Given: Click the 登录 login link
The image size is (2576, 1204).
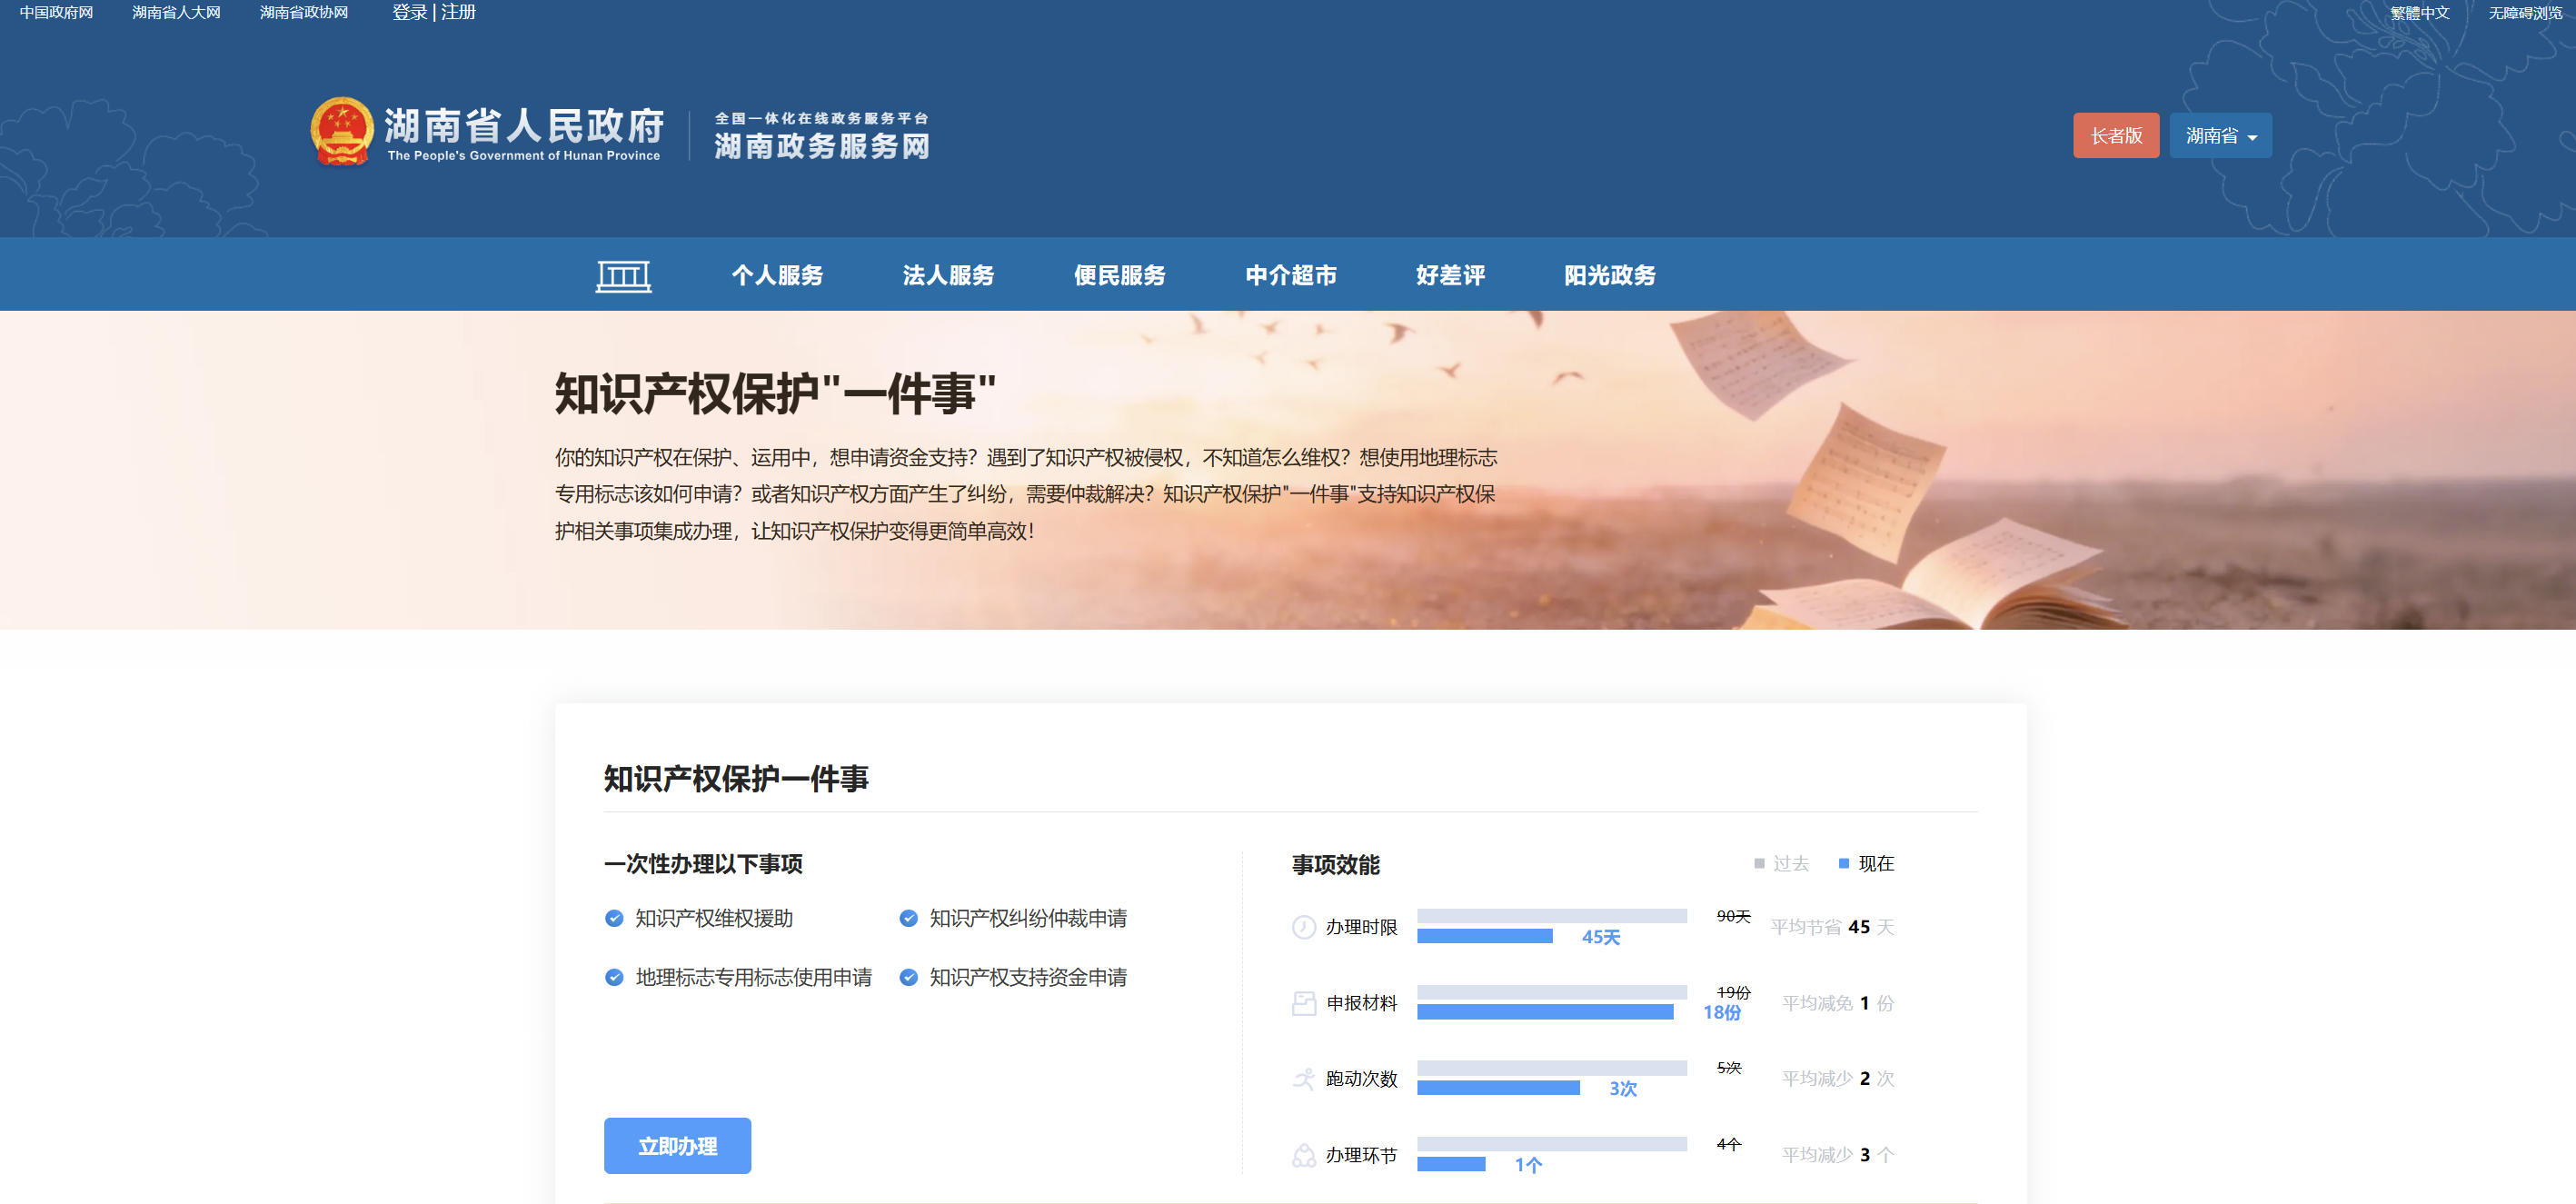Looking at the screenshot, I should click(x=409, y=12).
